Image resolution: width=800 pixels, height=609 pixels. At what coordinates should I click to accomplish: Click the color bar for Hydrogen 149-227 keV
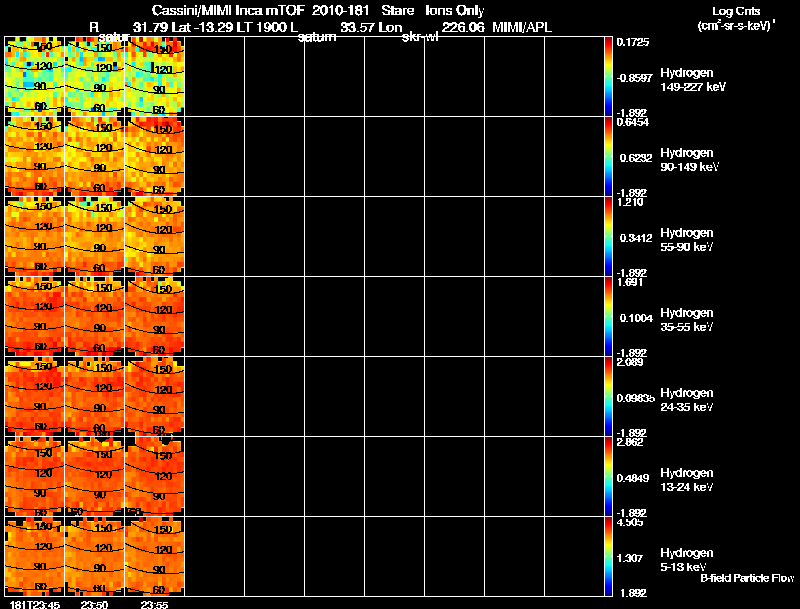(x=609, y=76)
